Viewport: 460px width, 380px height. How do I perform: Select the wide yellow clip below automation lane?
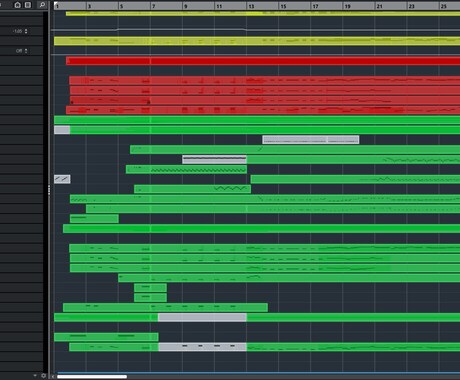[257, 41]
